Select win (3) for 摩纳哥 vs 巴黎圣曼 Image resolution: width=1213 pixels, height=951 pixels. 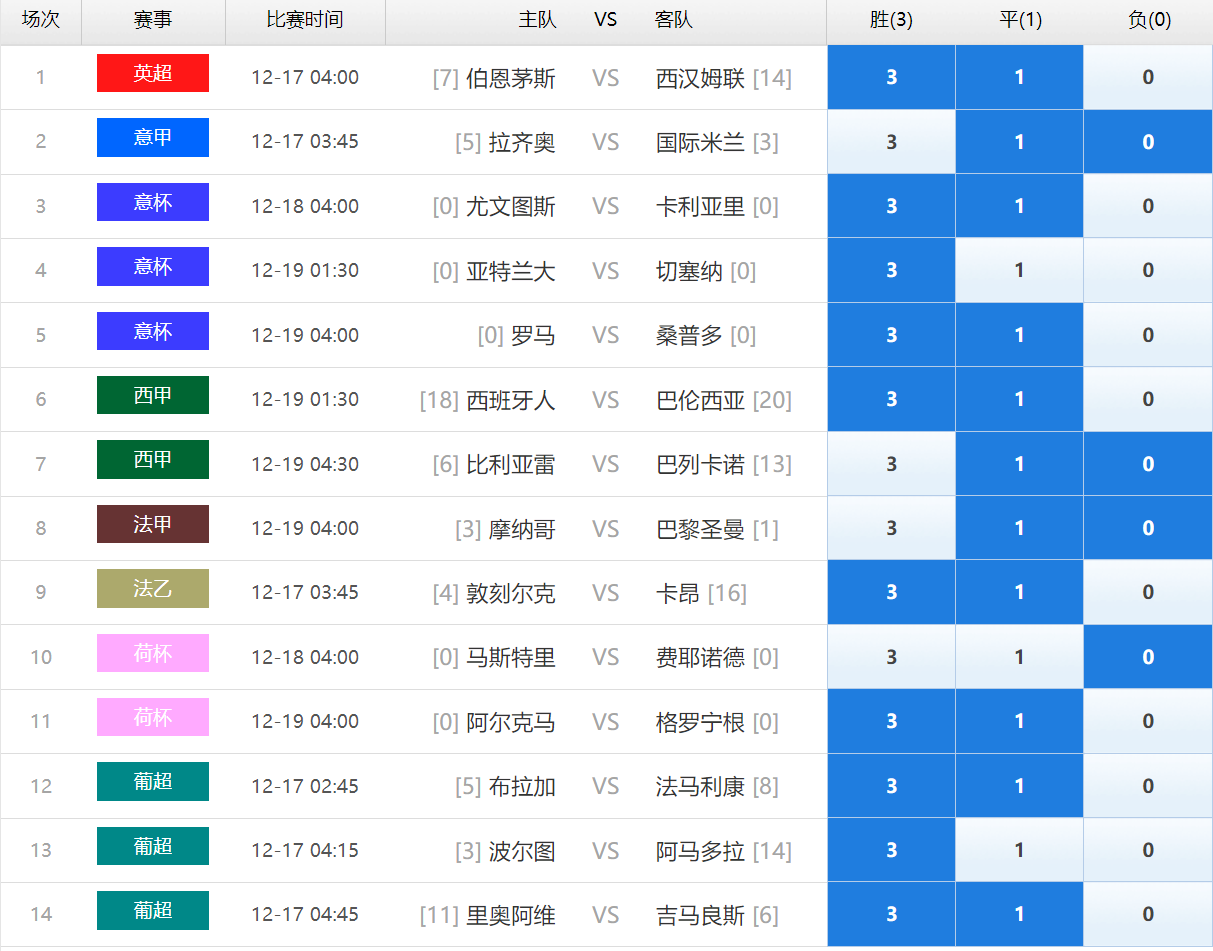(x=891, y=528)
